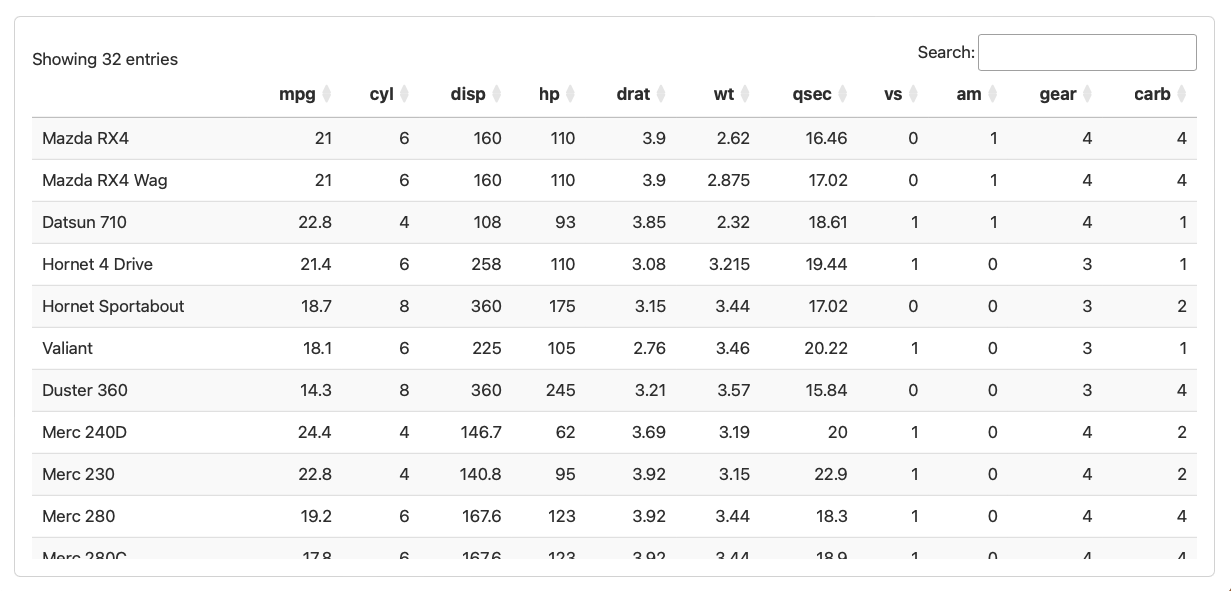Click inside the Search input box
Image resolution: width=1231 pixels, height=591 pixels.
point(1087,52)
